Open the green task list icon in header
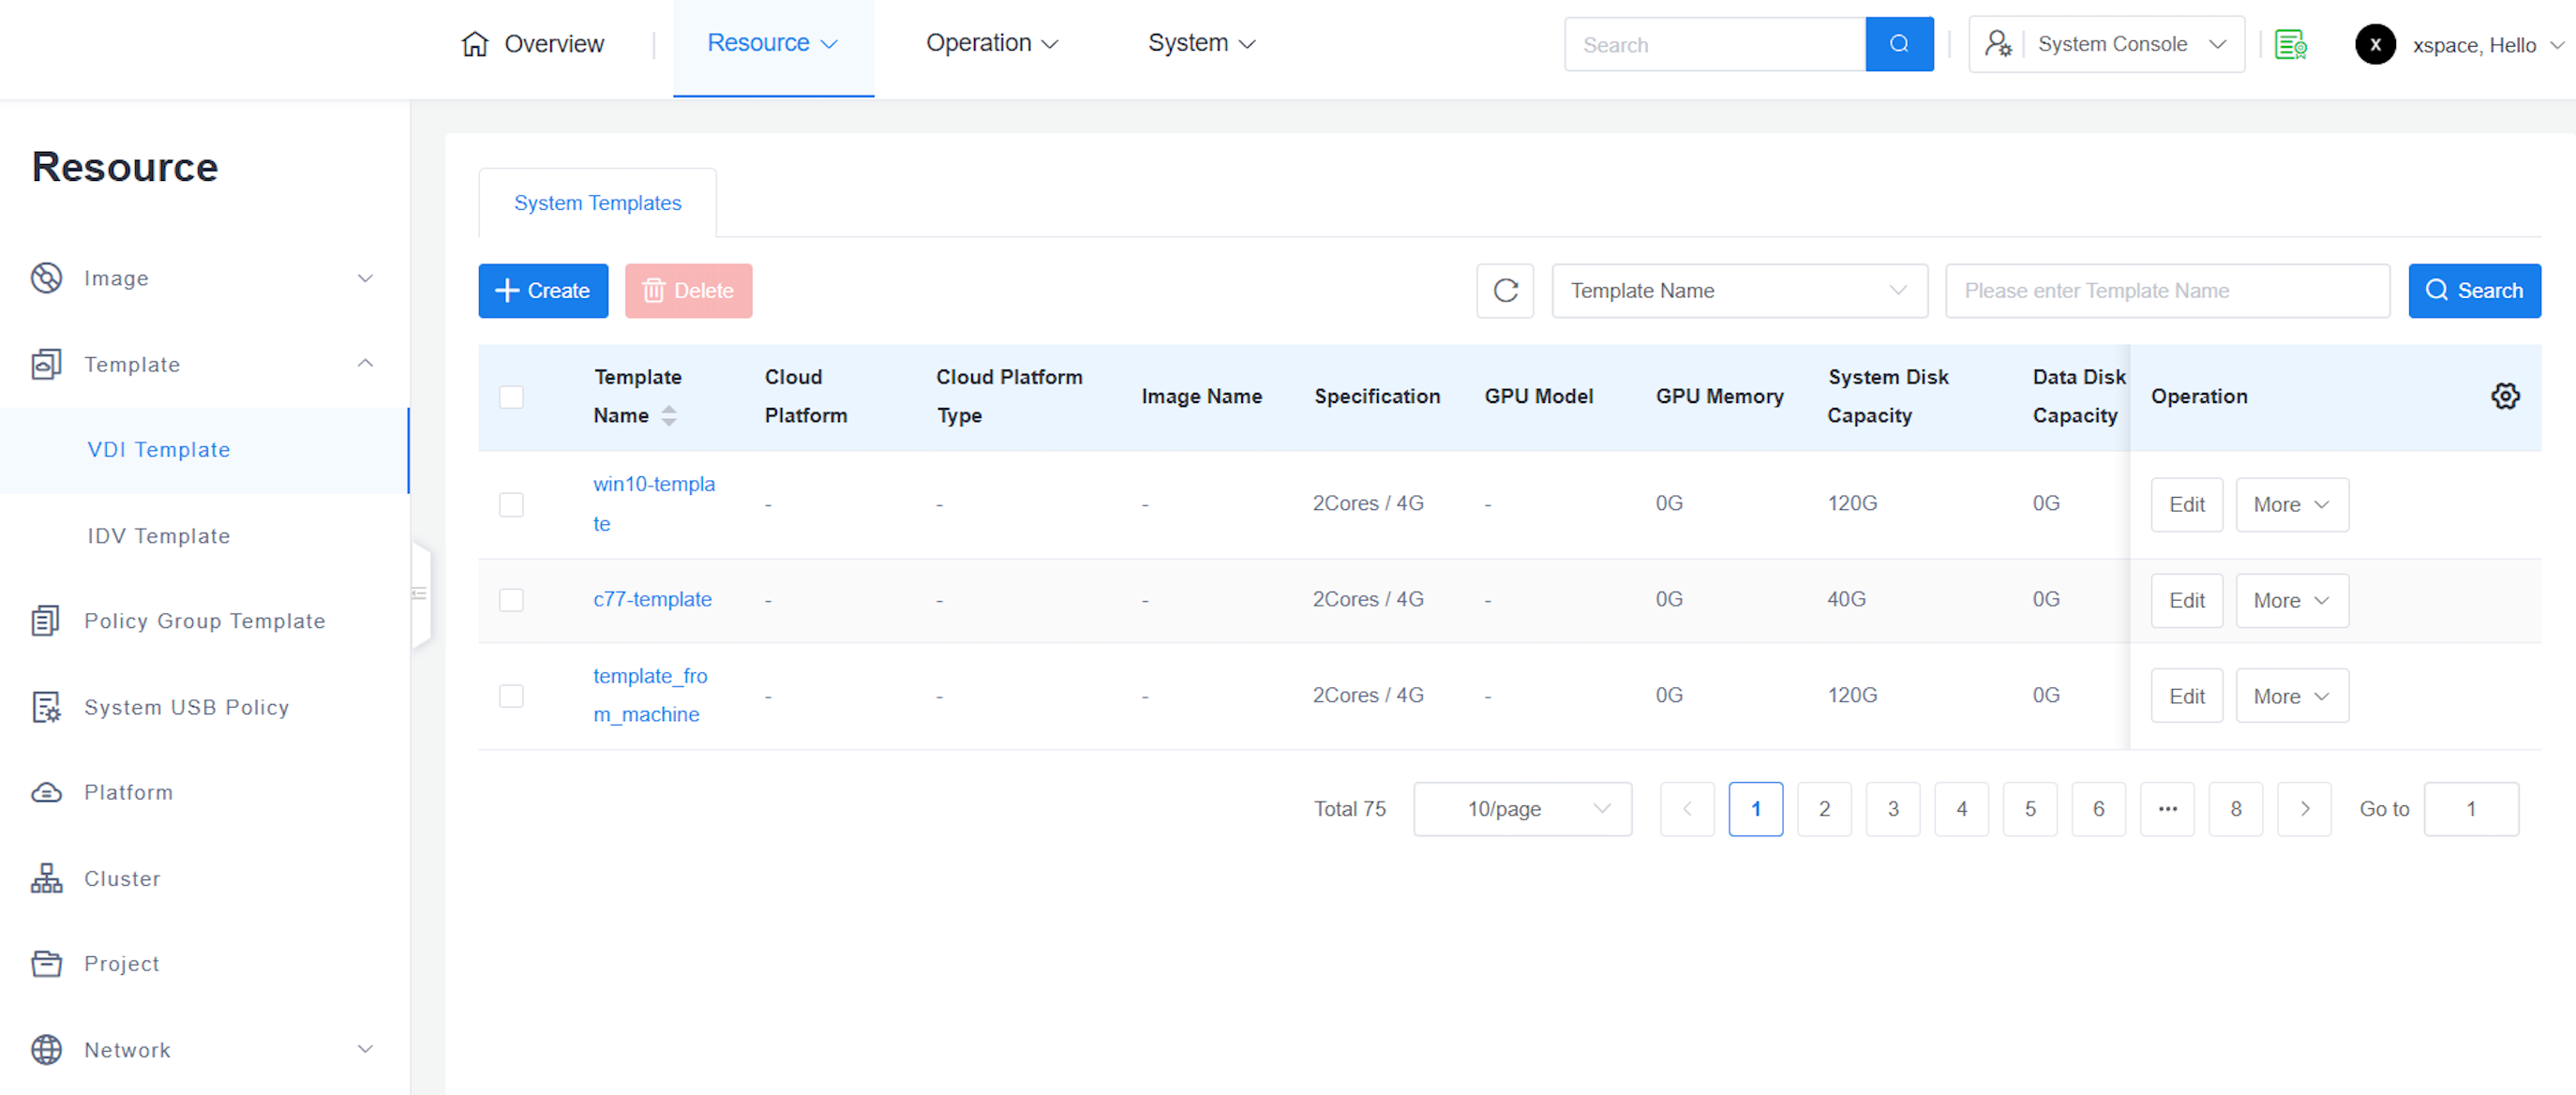2576x1095 pixels. coord(2290,45)
